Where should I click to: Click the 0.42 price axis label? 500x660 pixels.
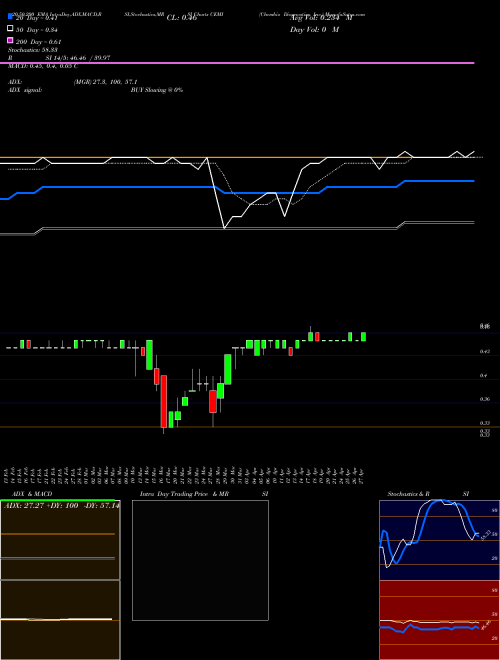484,351
